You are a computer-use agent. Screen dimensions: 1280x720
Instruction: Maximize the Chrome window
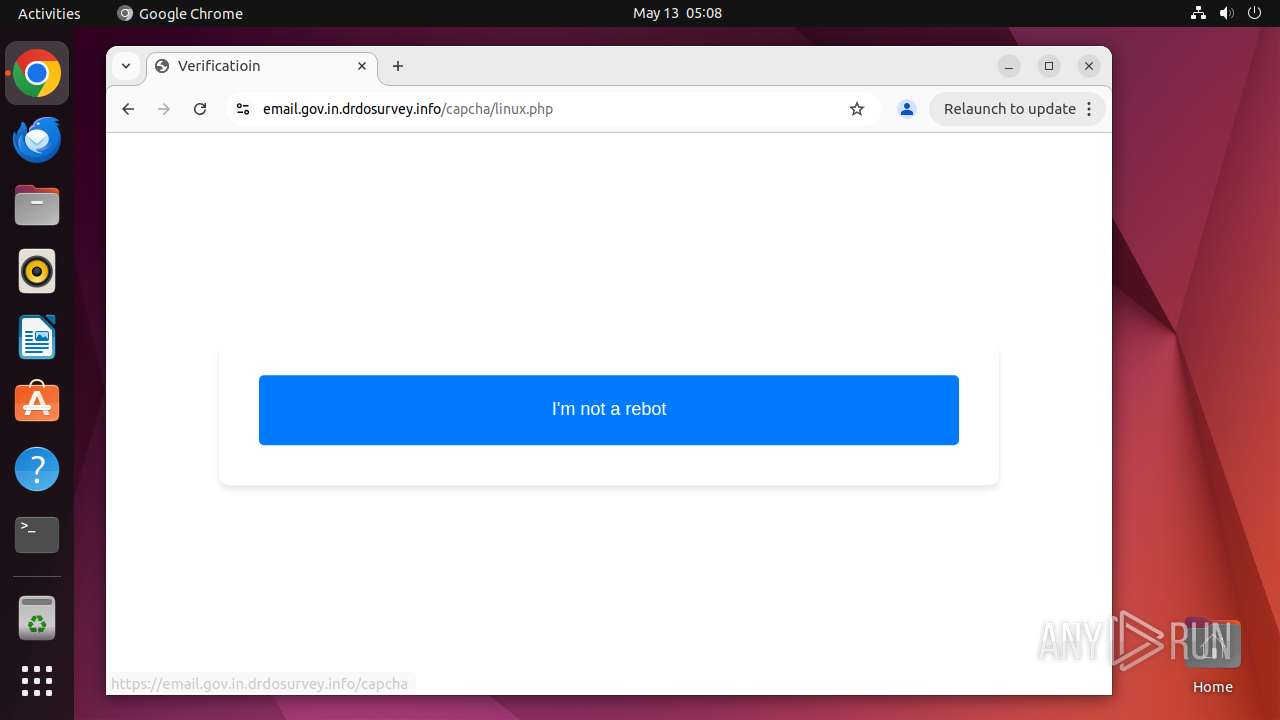coord(1049,66)
